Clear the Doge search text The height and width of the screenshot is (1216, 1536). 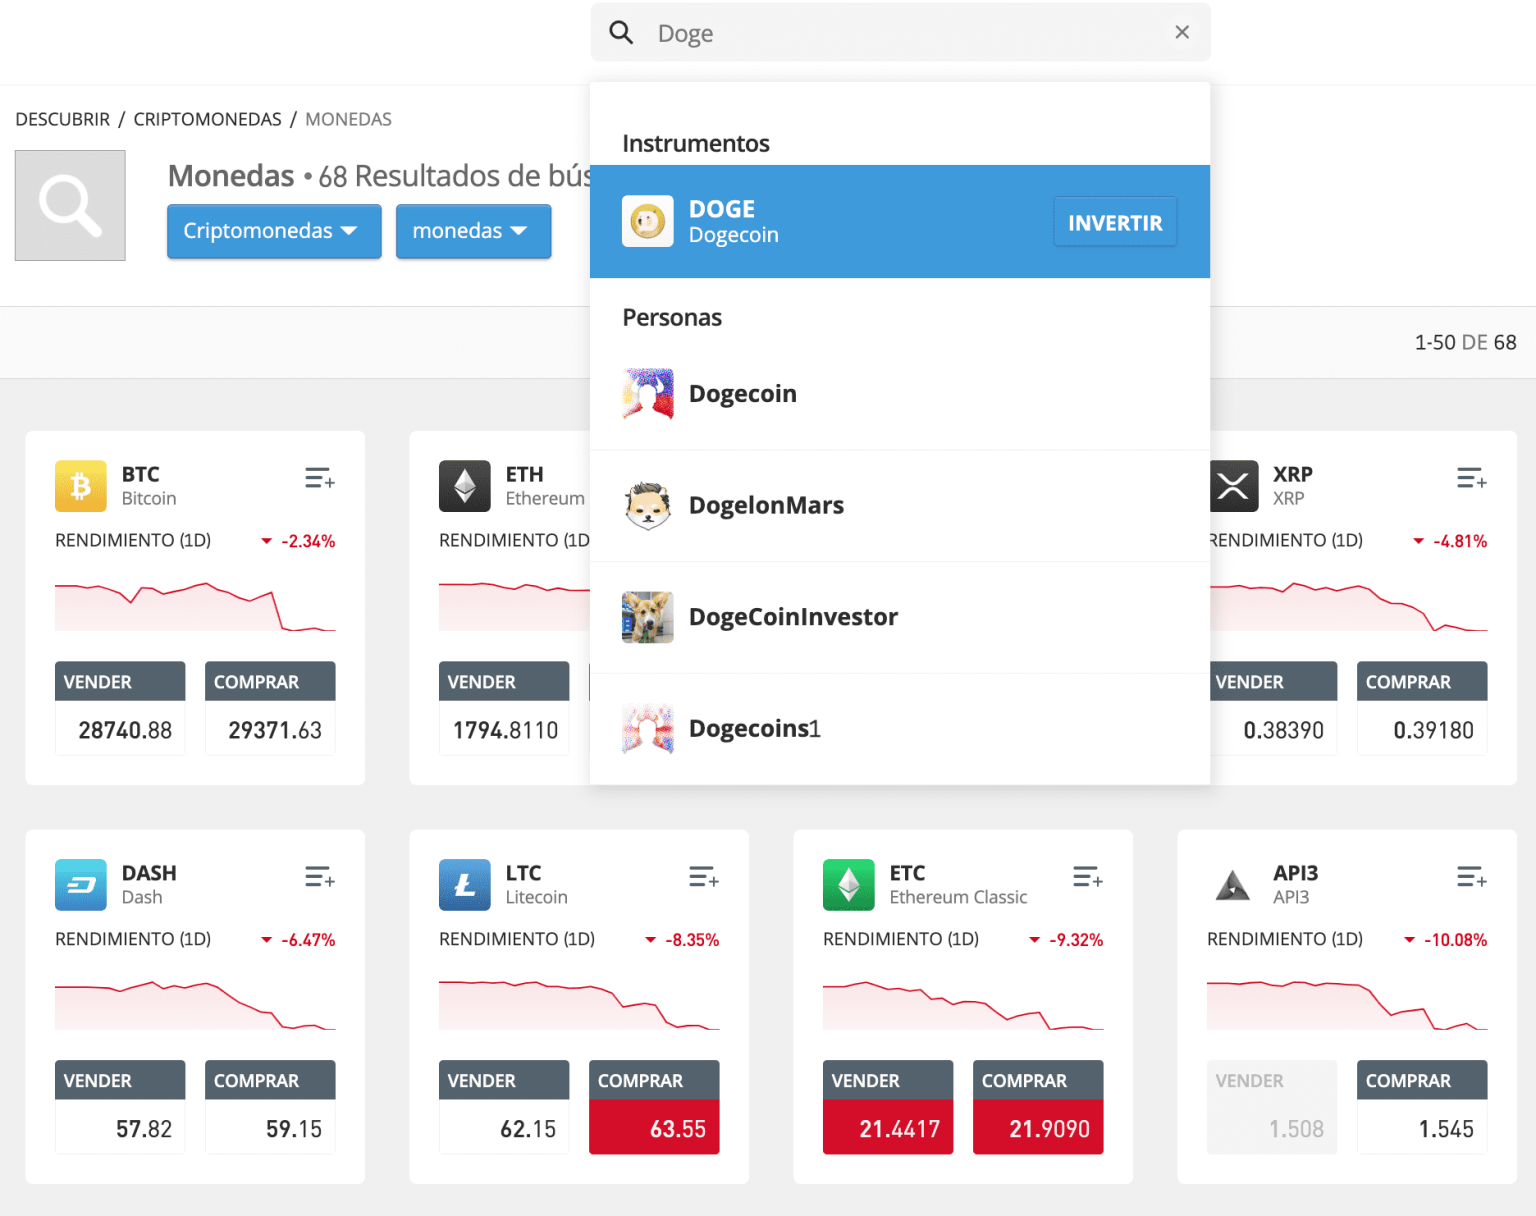point(1181,33)
